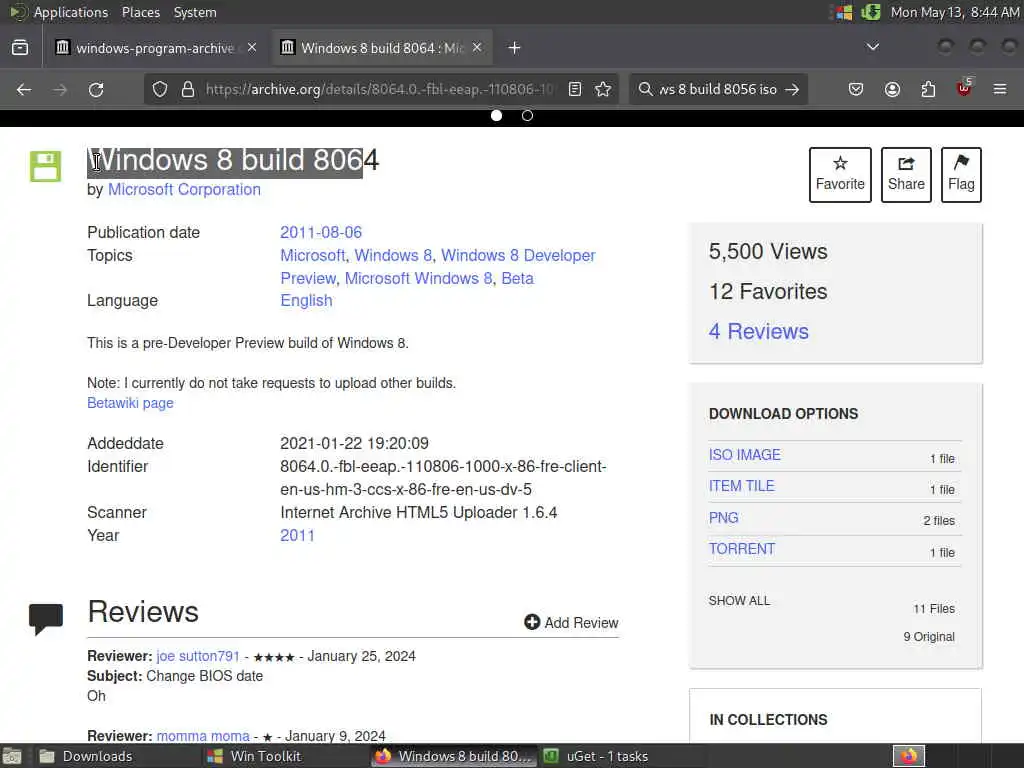
Task: Open the extensions puzzle icon
Action: [928, 89]
